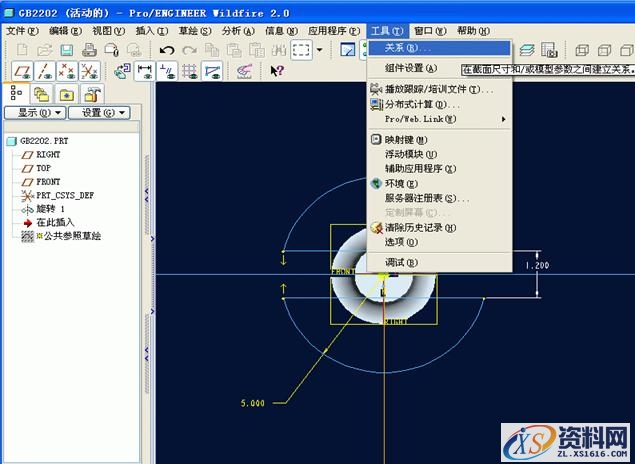Open the 插入 menu
This screenshot has width=635, height=464.
pyautogui.click(x=151, y=31)
